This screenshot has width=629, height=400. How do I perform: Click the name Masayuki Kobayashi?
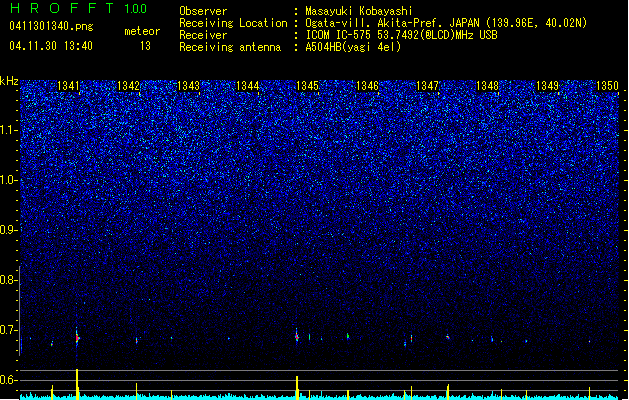point(359,11)
